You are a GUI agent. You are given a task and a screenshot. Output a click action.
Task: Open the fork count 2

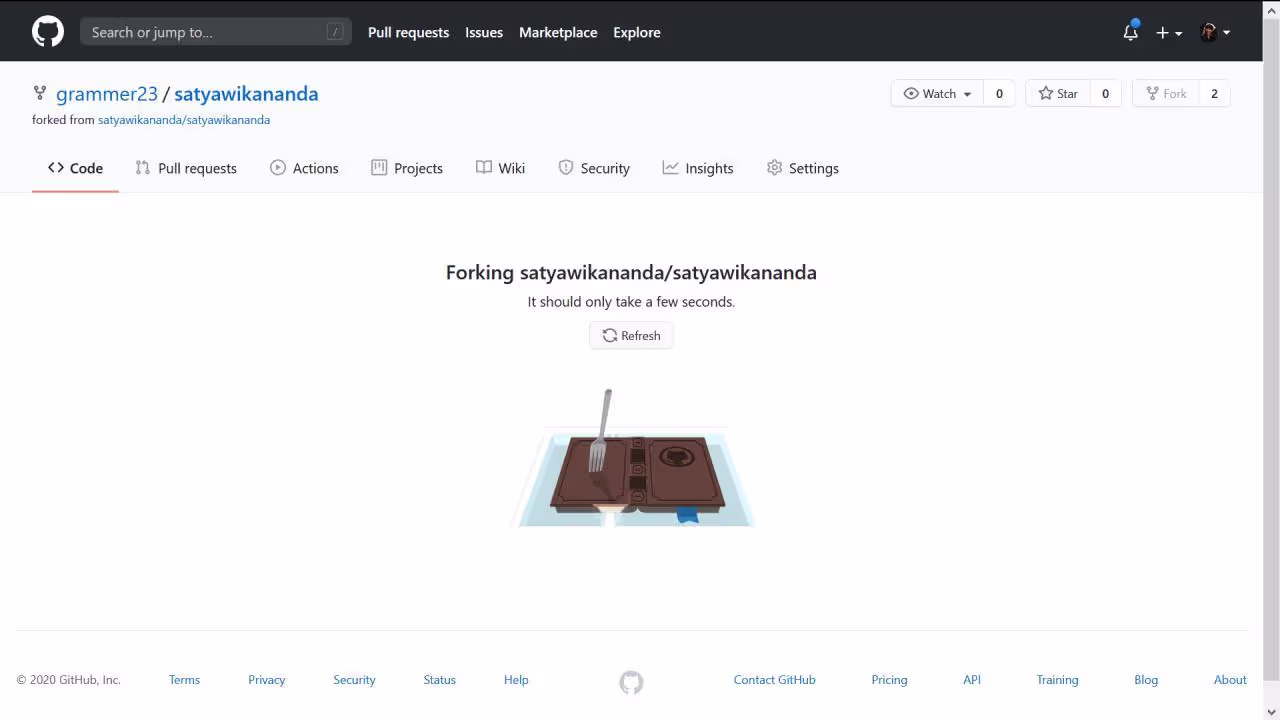(x=1214, y=93)
